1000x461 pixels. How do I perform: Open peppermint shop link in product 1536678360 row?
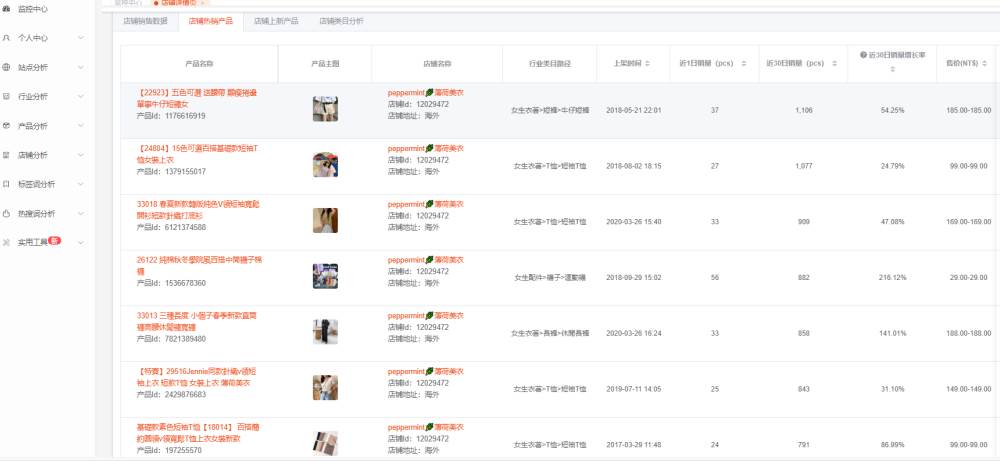coord(425,260)
